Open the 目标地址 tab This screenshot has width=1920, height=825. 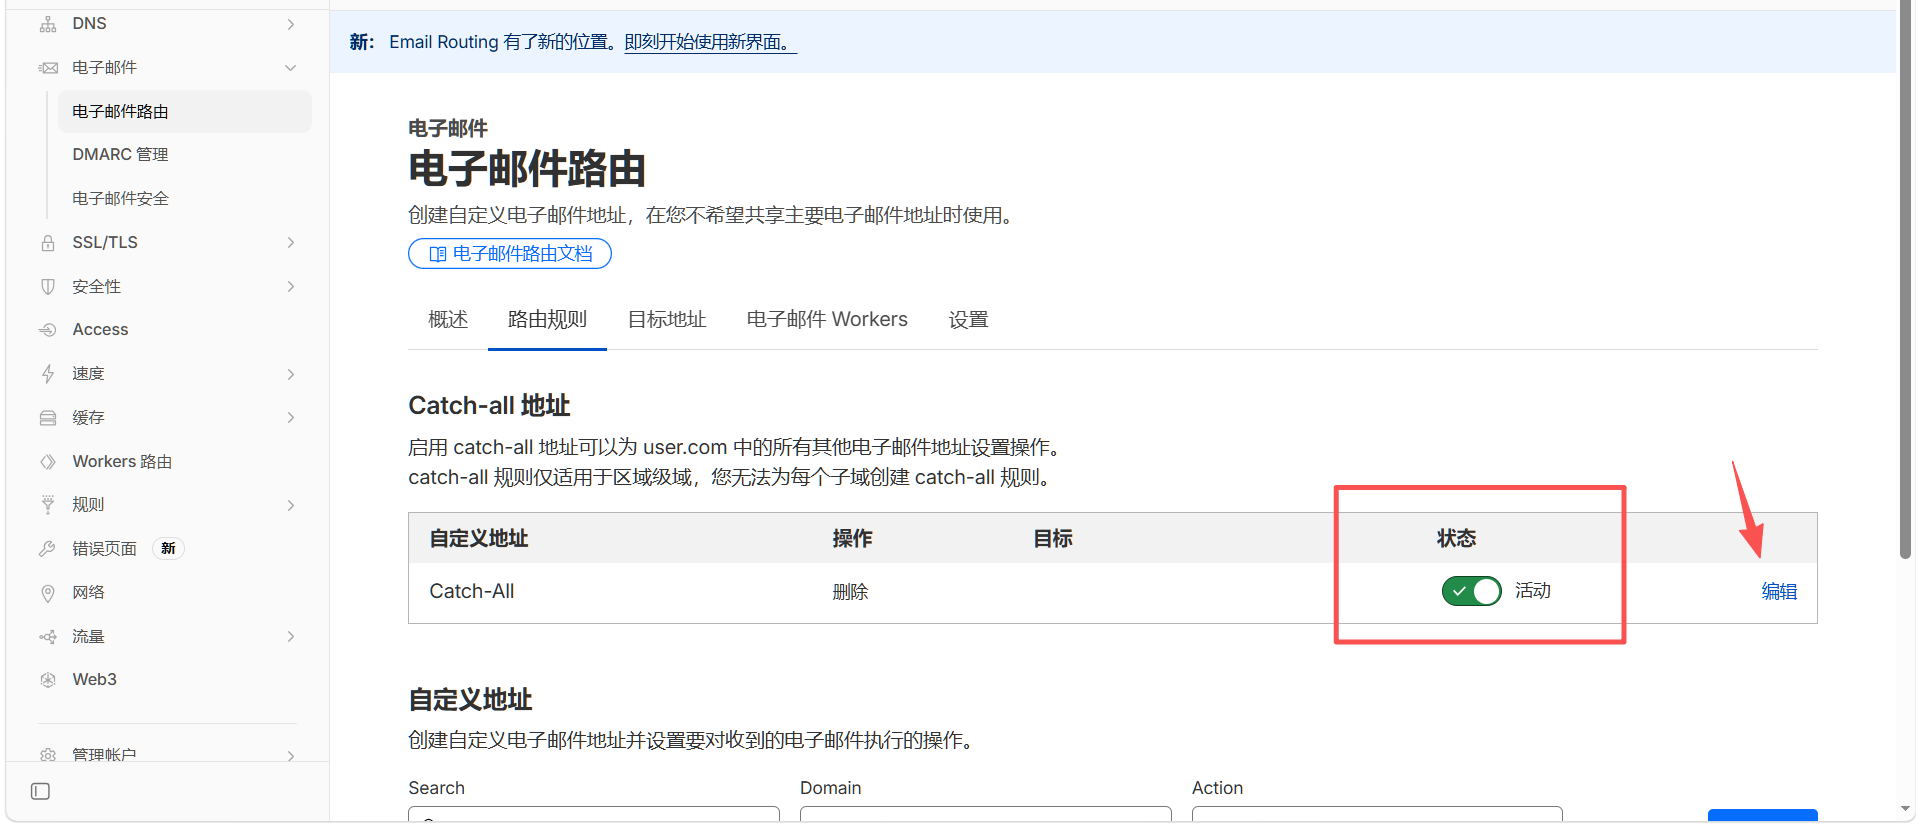click(667, 320)
